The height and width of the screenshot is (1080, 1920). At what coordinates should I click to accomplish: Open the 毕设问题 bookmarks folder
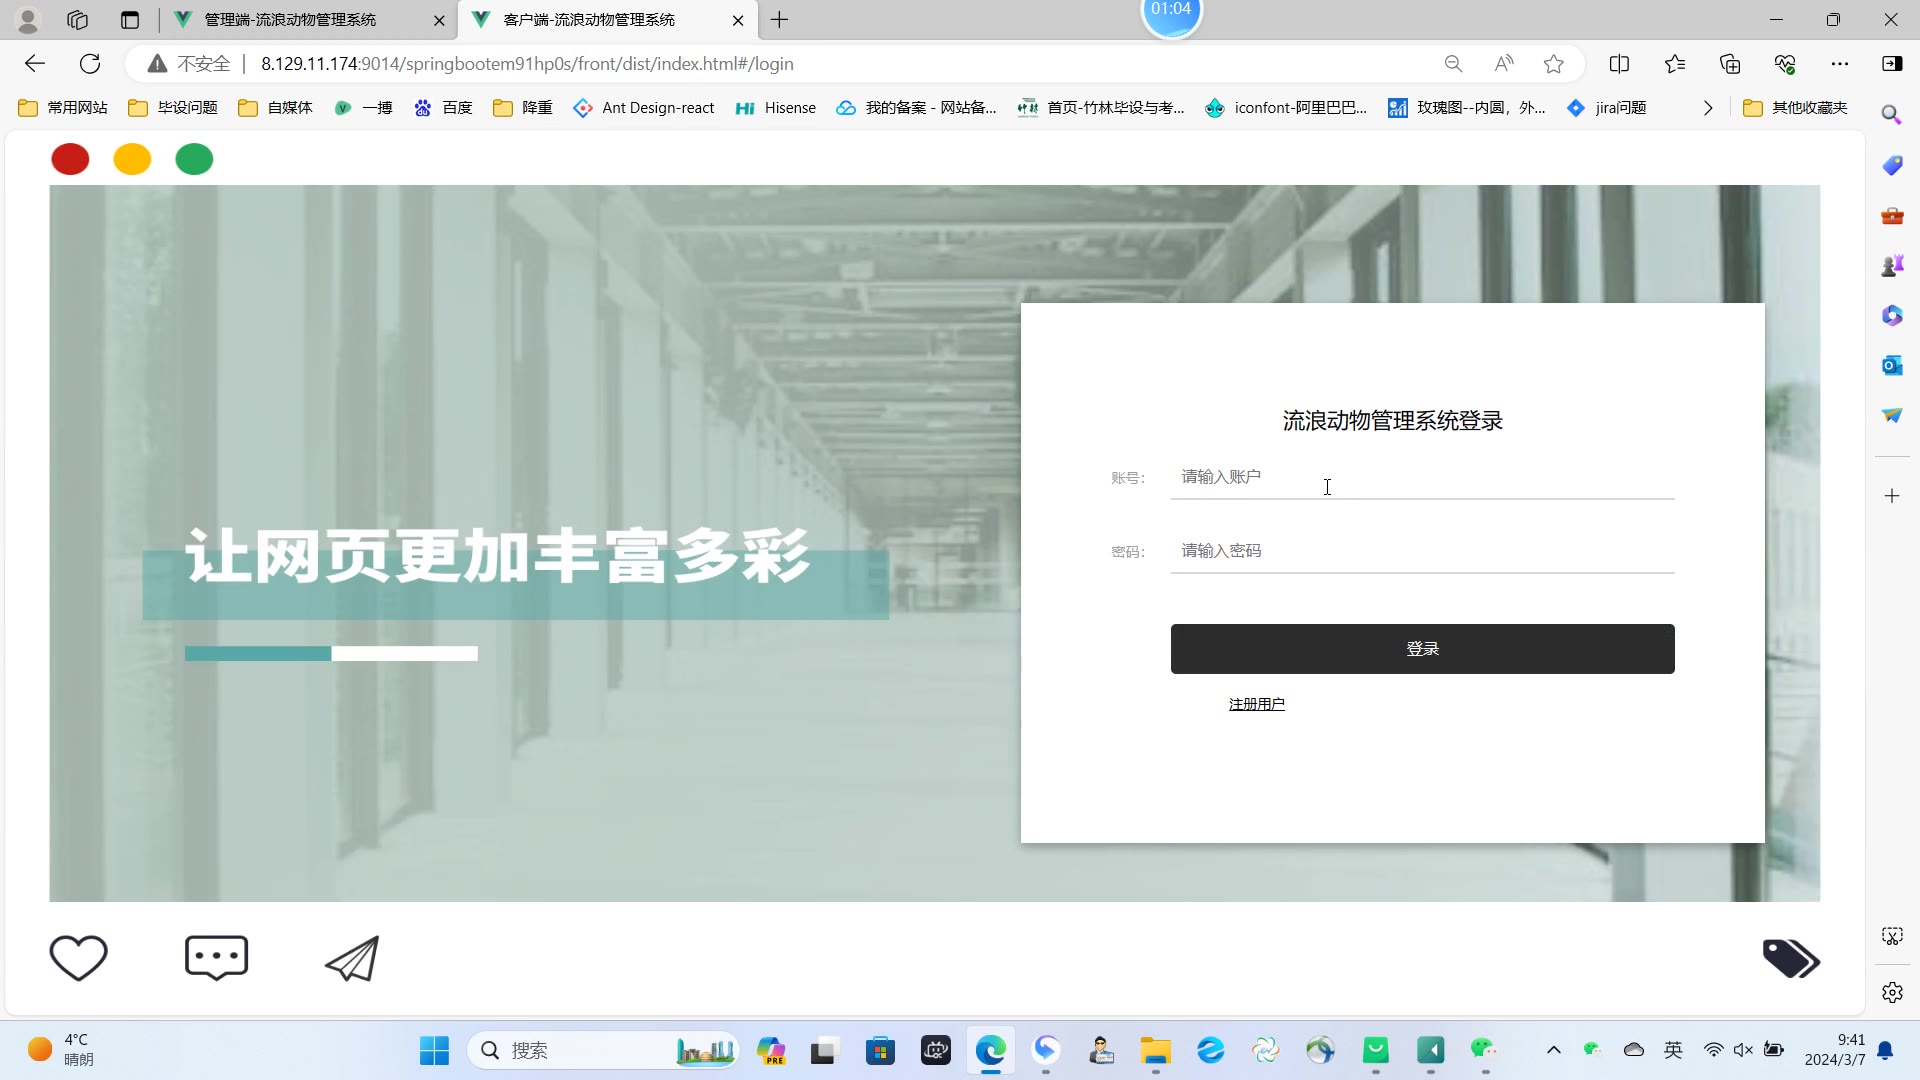click(173, 108)
